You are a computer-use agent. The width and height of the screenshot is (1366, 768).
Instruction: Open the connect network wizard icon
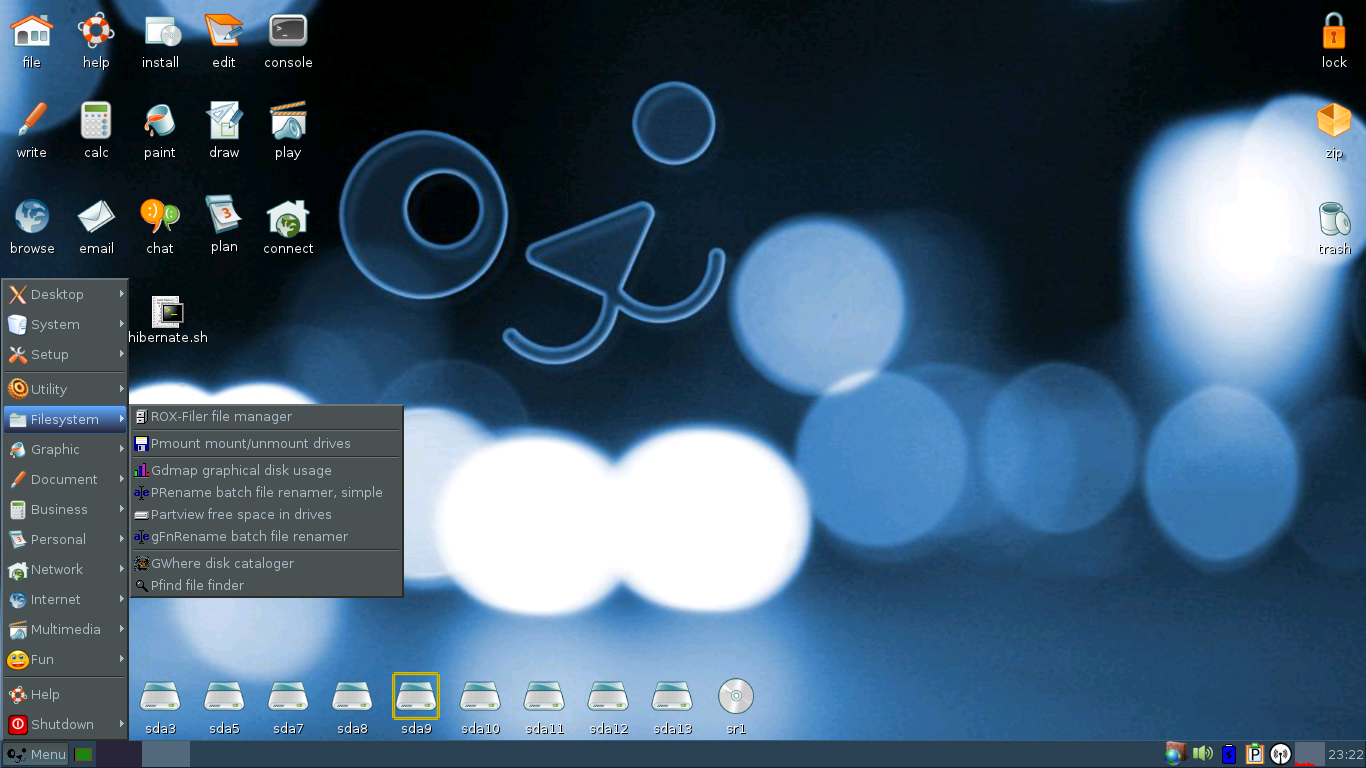pos(288,217)
